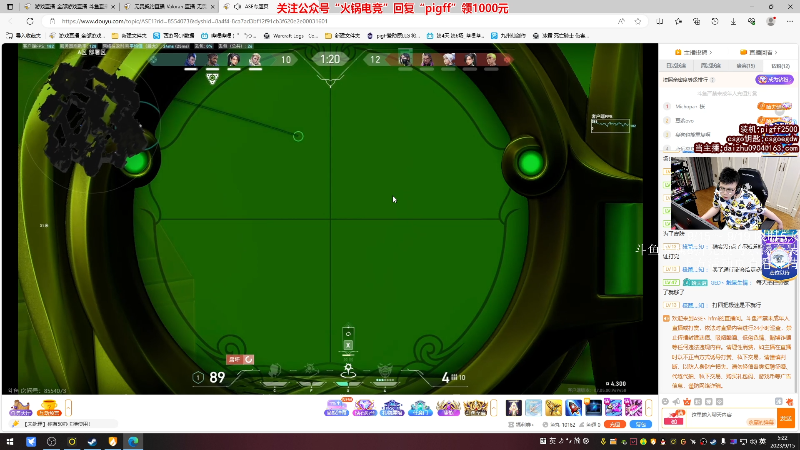Click the horse task icon at bottom left
Image resolution: width=800 pixels, height=450 pixels.
20,408
